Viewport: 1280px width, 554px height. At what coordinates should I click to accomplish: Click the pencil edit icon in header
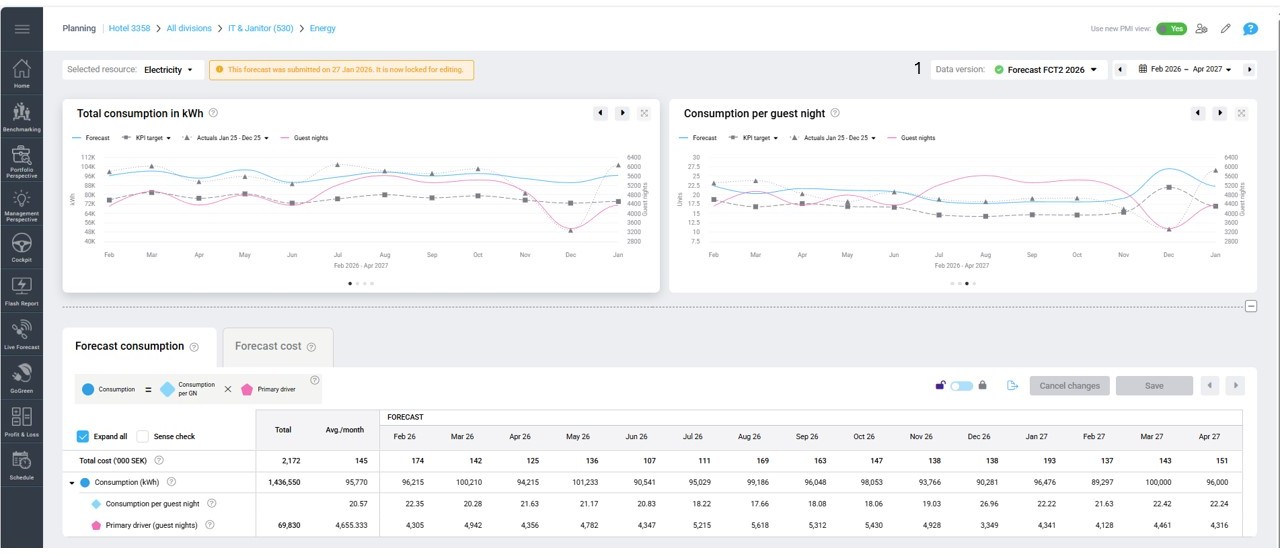tap(1226, 29)
